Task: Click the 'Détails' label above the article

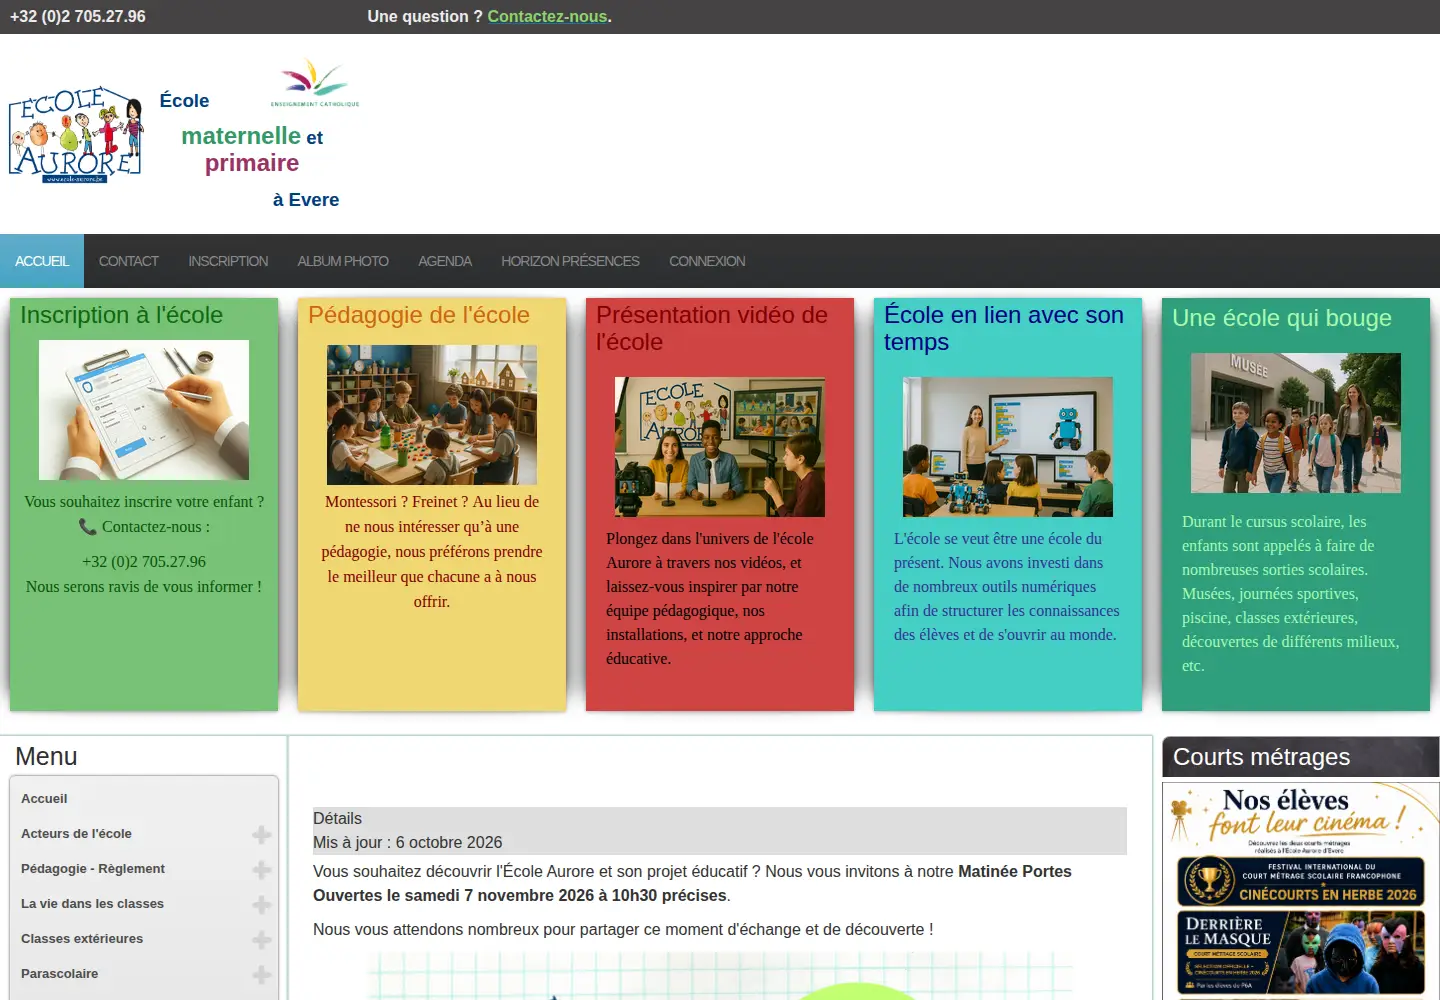Action: [x=337, y=819]
